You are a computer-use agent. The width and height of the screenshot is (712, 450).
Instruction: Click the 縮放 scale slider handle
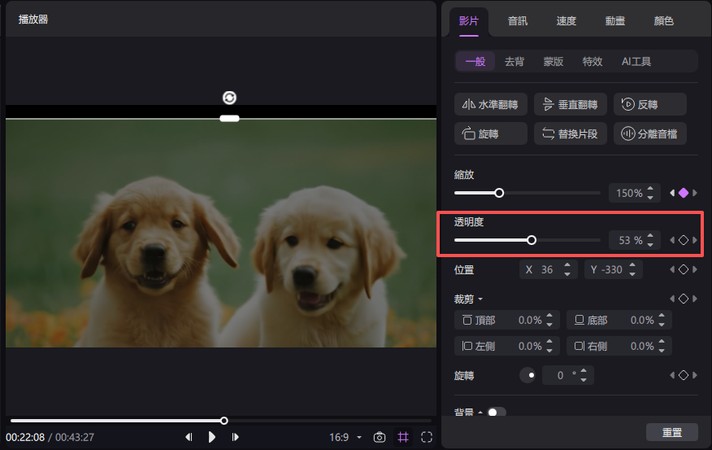pos(499,193)
